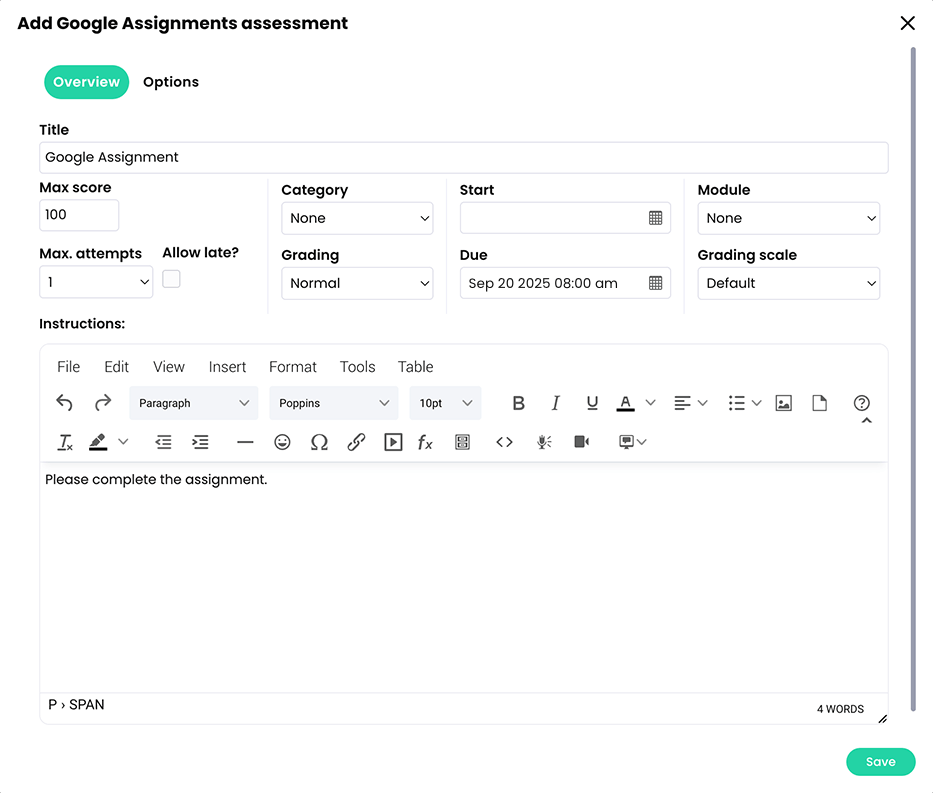Insert a horizontal line

point(245,442)
